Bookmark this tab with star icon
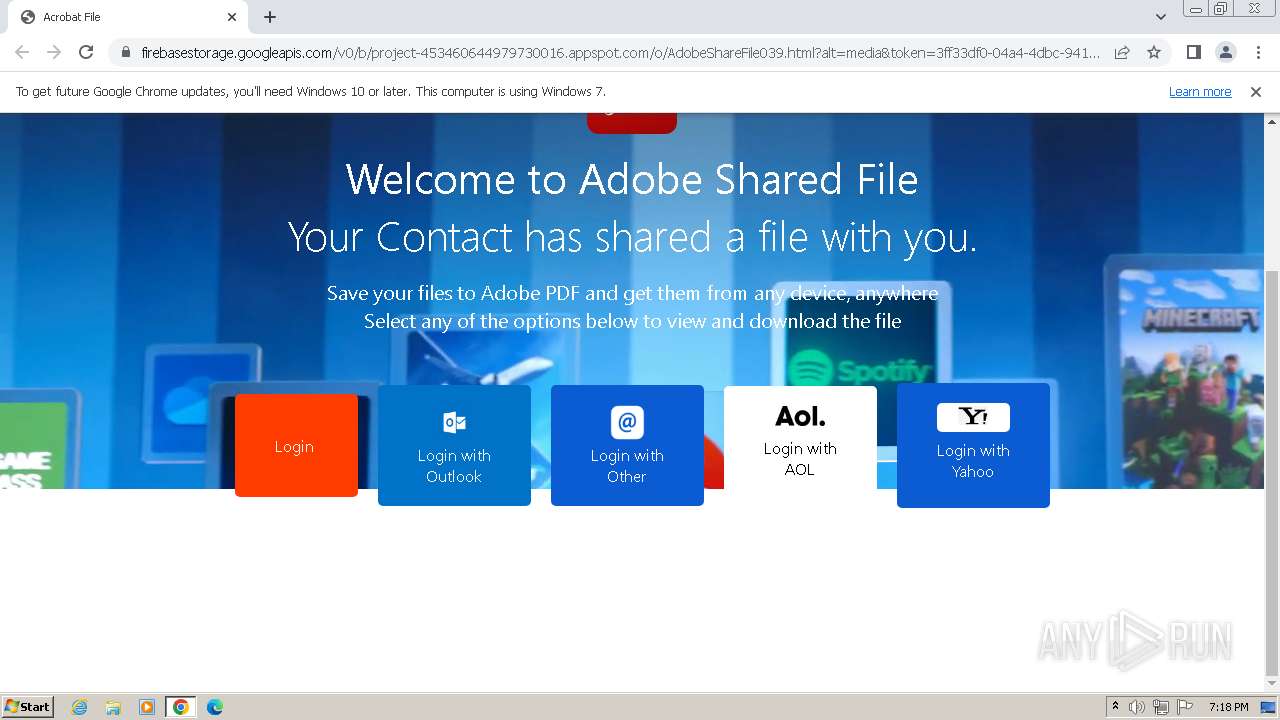 (x=1154, y=52)
